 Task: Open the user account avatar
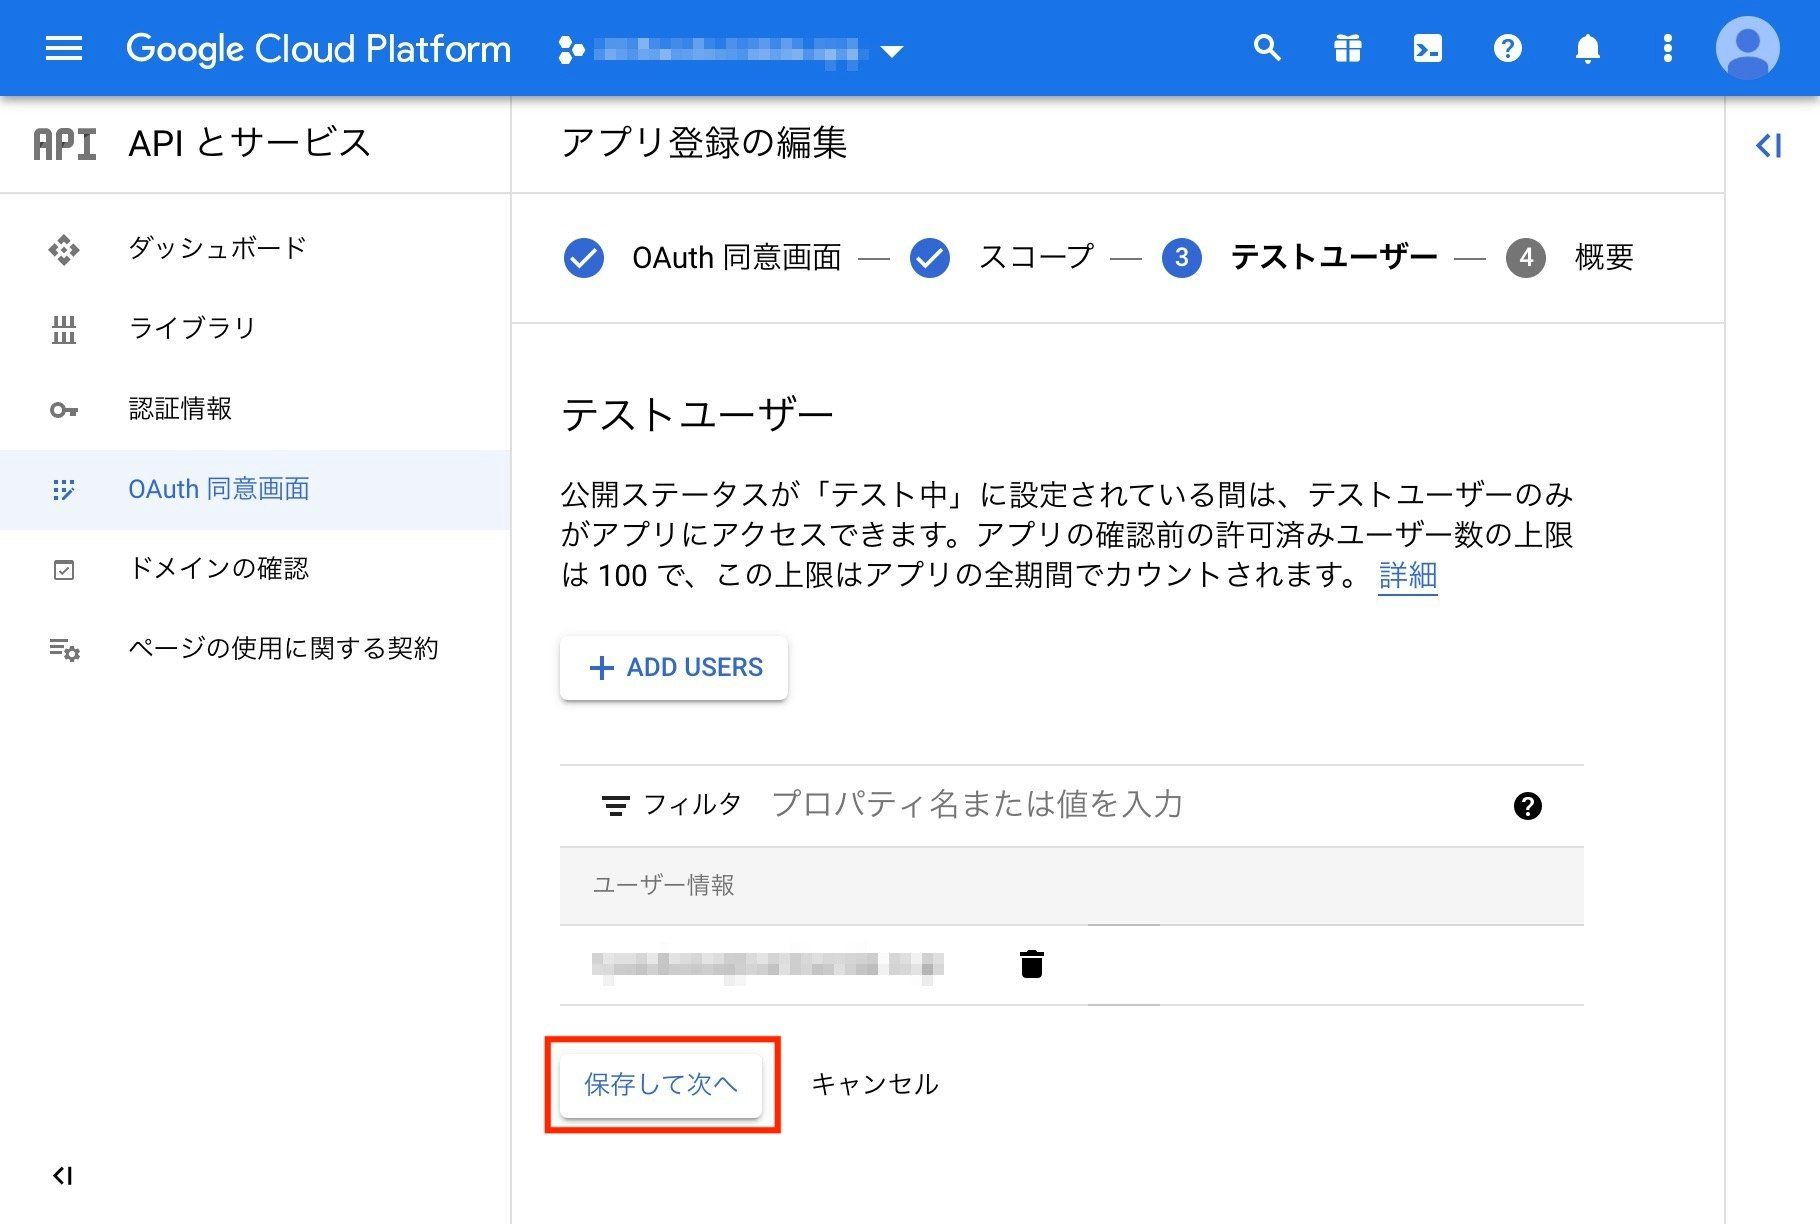[1747, 48]
